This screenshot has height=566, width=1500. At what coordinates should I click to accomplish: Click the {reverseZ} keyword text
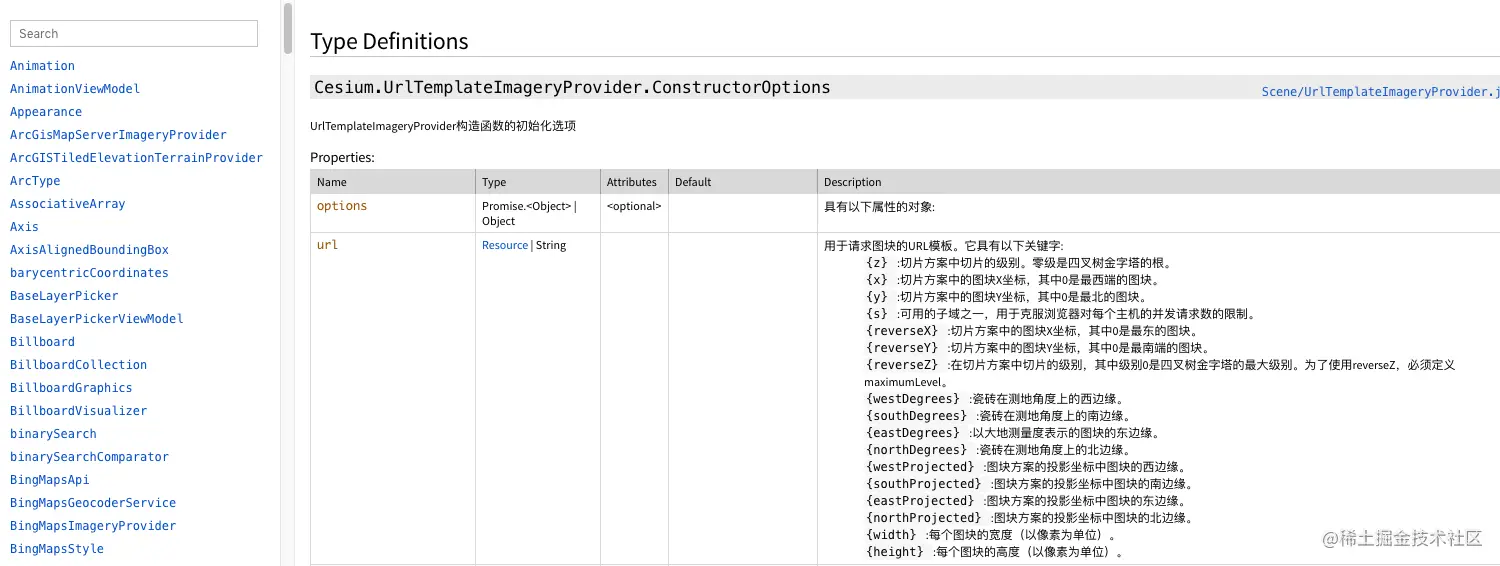point(902,365)
